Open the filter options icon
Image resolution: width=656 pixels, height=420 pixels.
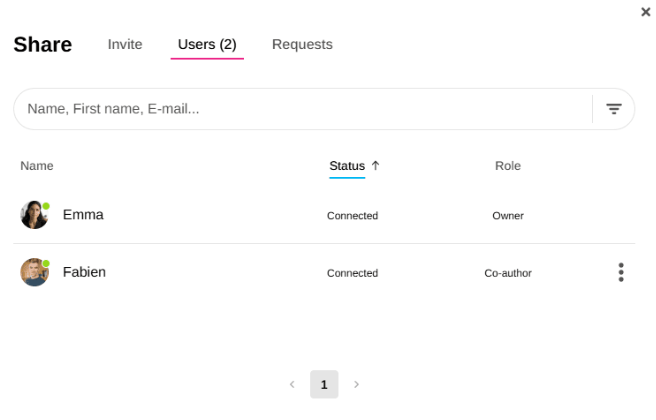coord(614,109)
